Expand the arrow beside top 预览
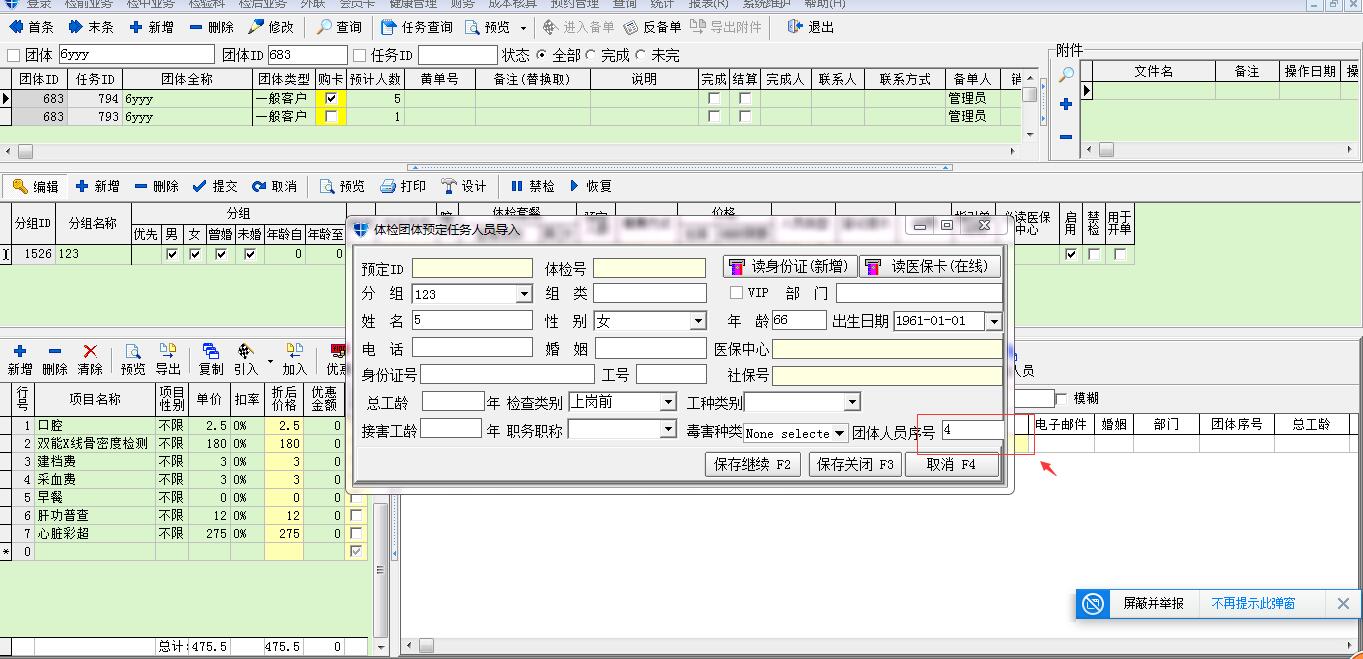 click(x=523, y=28)
